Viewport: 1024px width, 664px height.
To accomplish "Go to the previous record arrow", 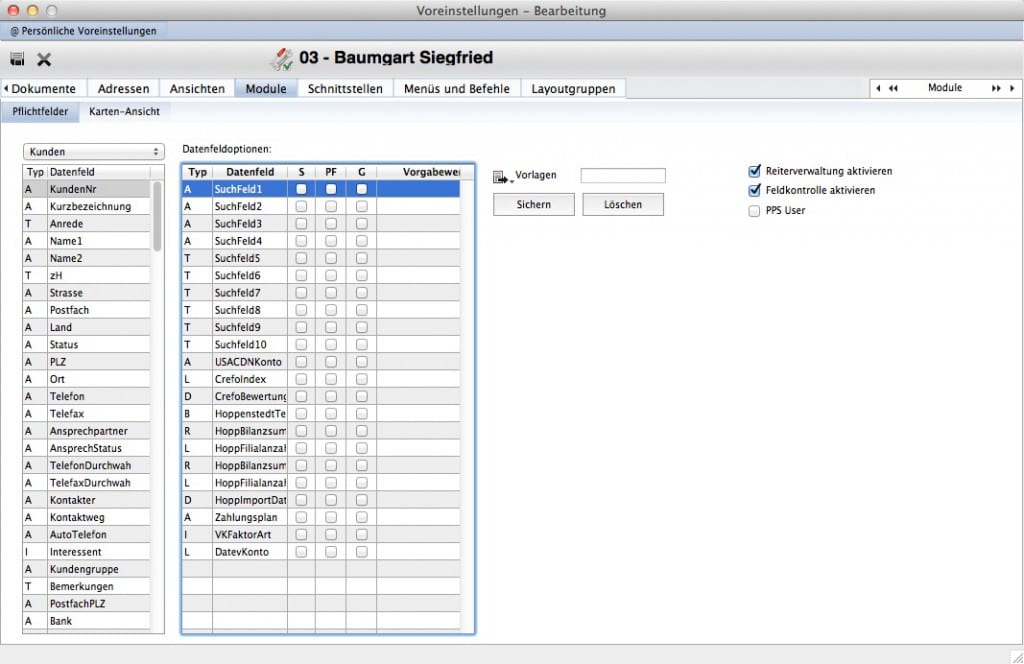I will (878, 88).
